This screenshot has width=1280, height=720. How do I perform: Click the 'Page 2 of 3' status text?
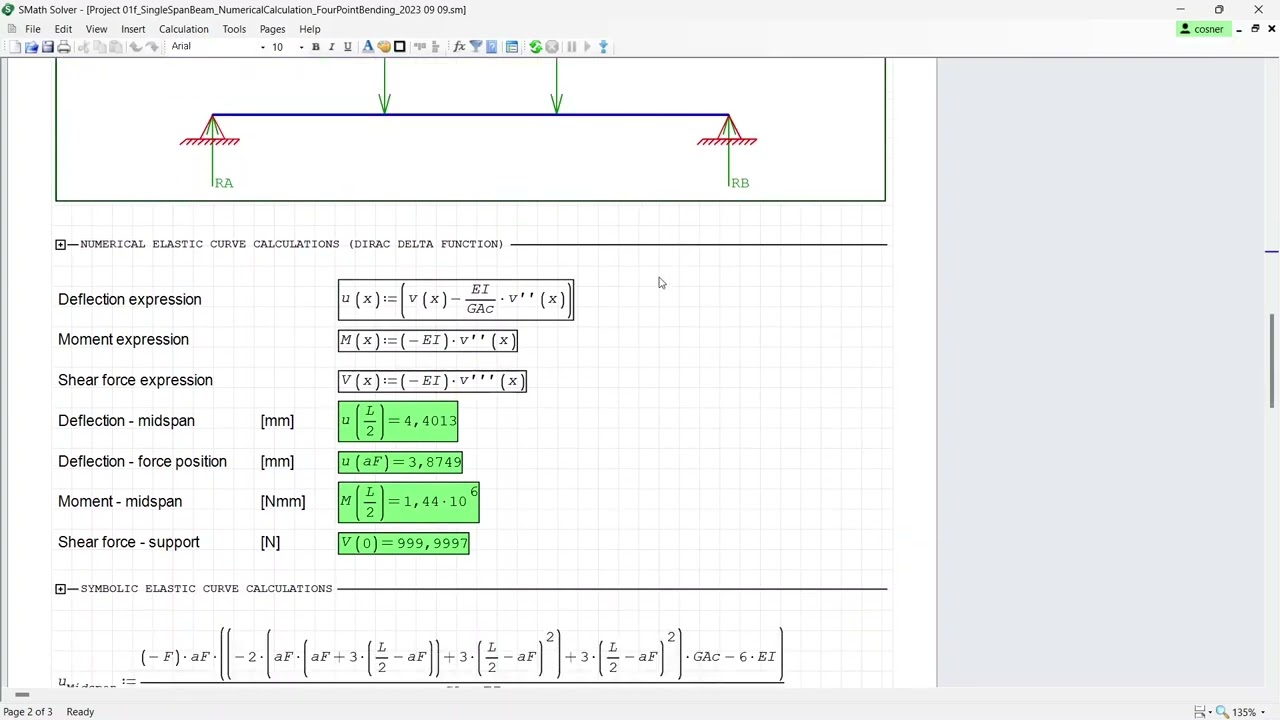[x=28, y=712]
